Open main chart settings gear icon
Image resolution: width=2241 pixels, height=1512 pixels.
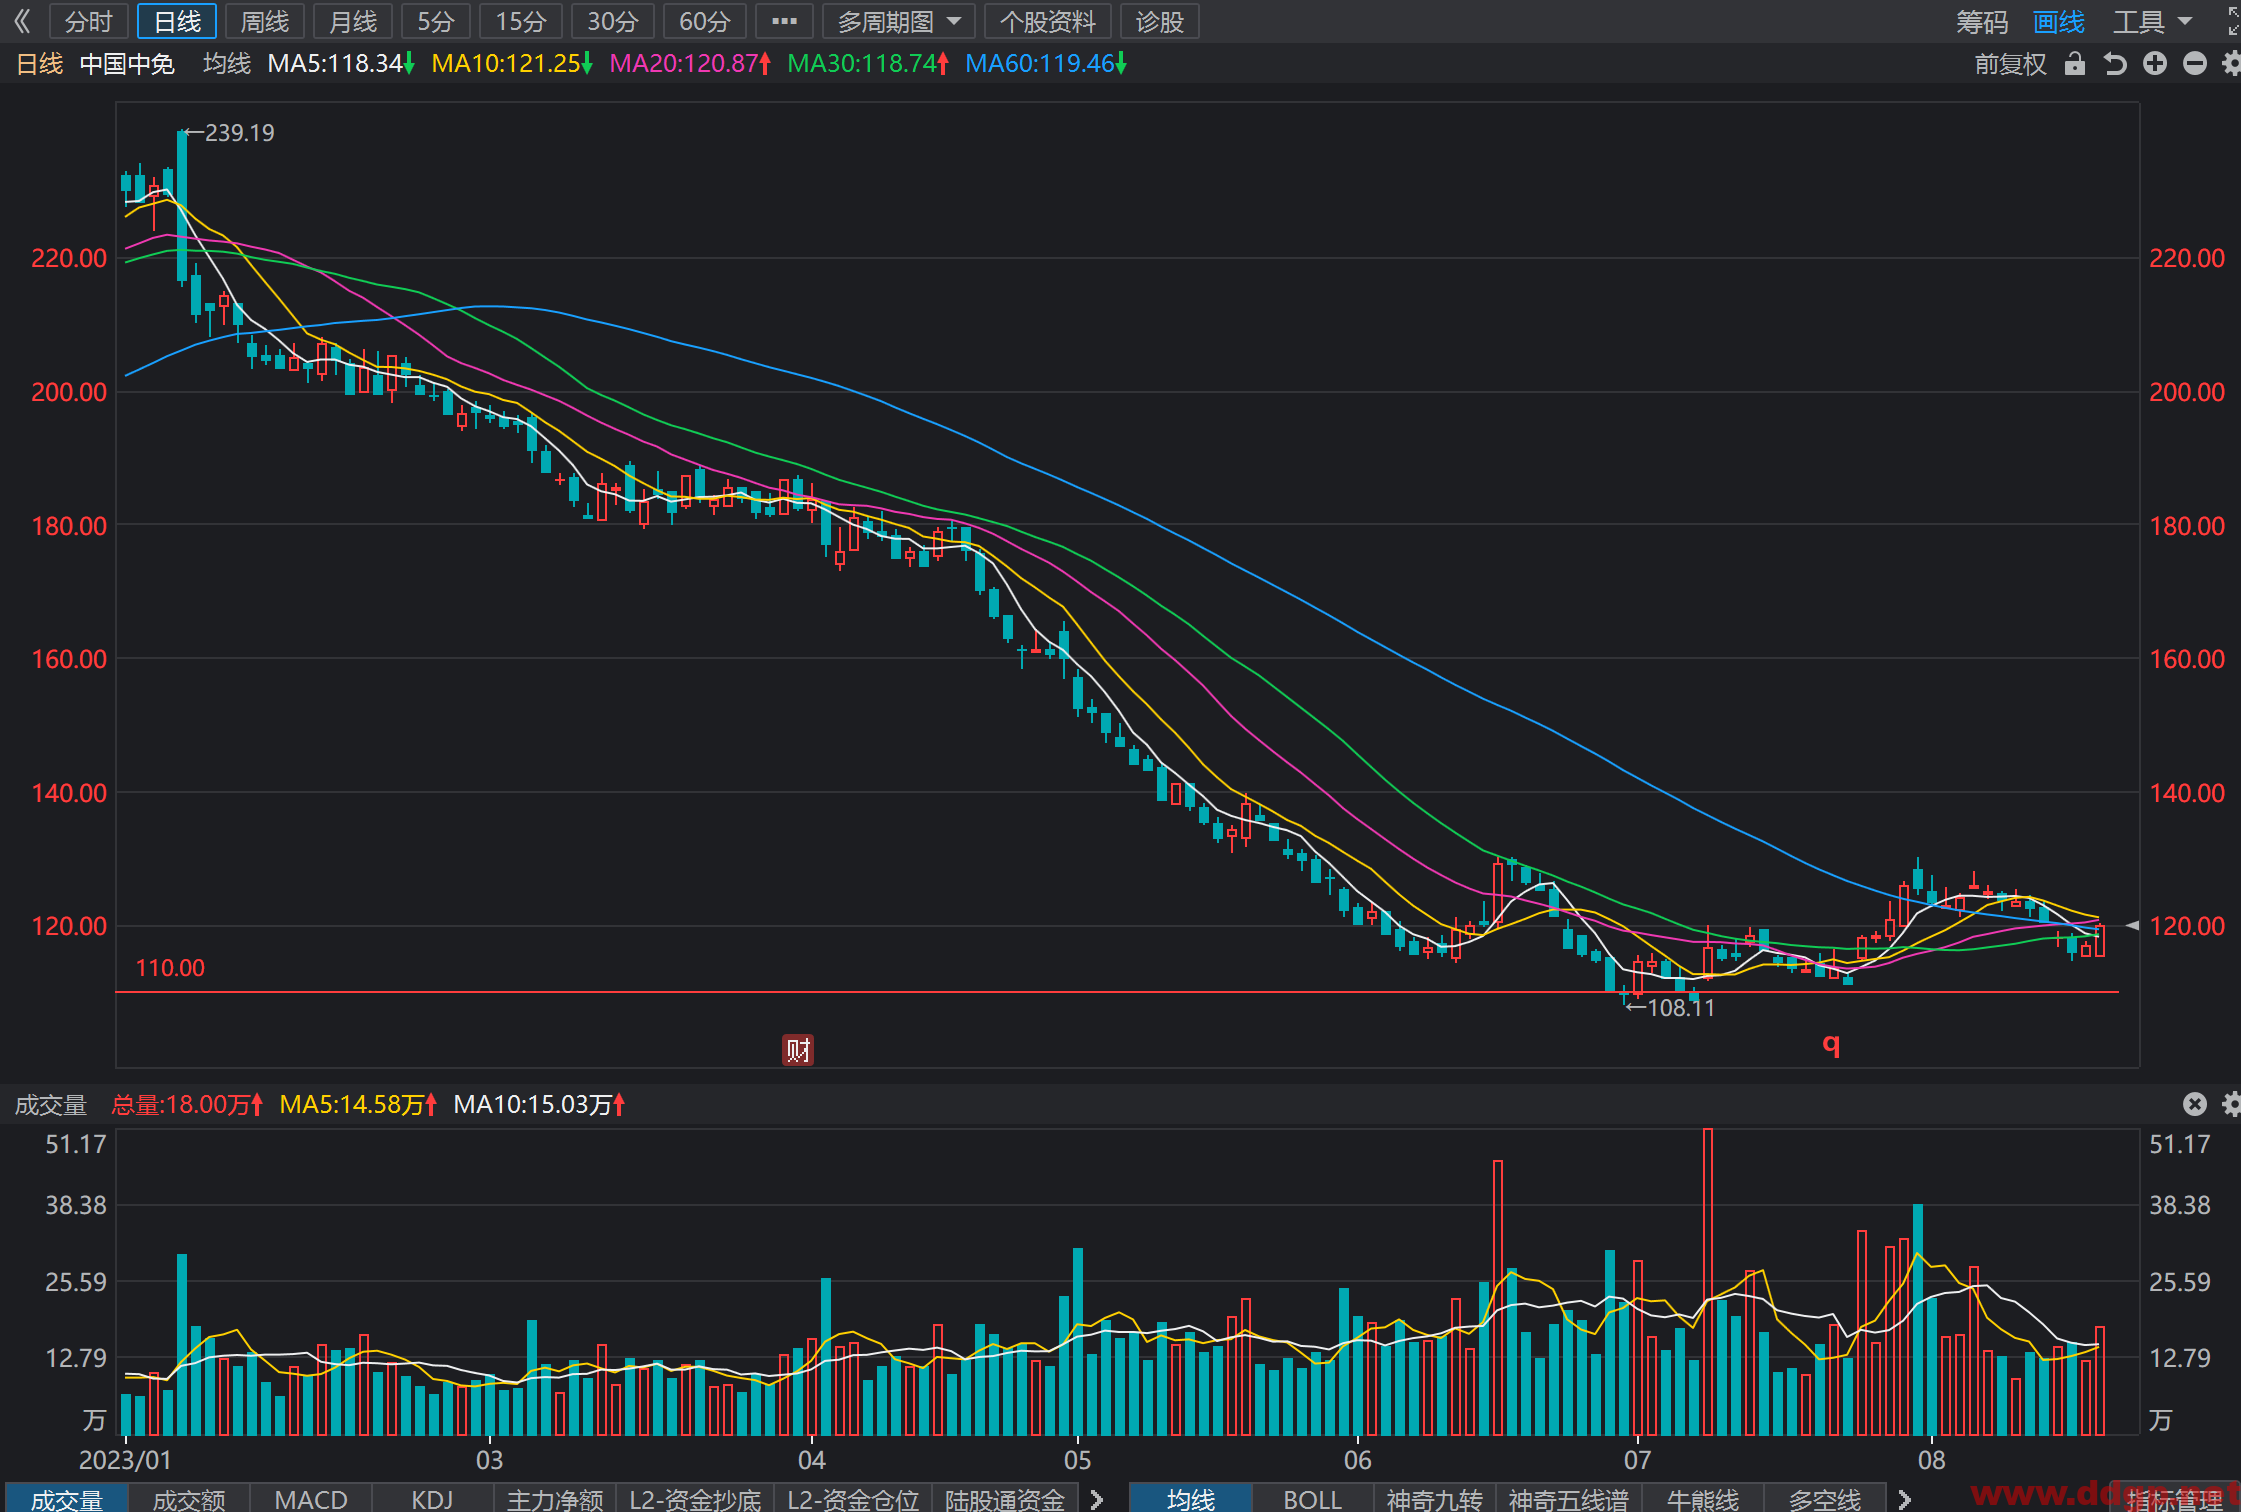(x=2231, y=64)
